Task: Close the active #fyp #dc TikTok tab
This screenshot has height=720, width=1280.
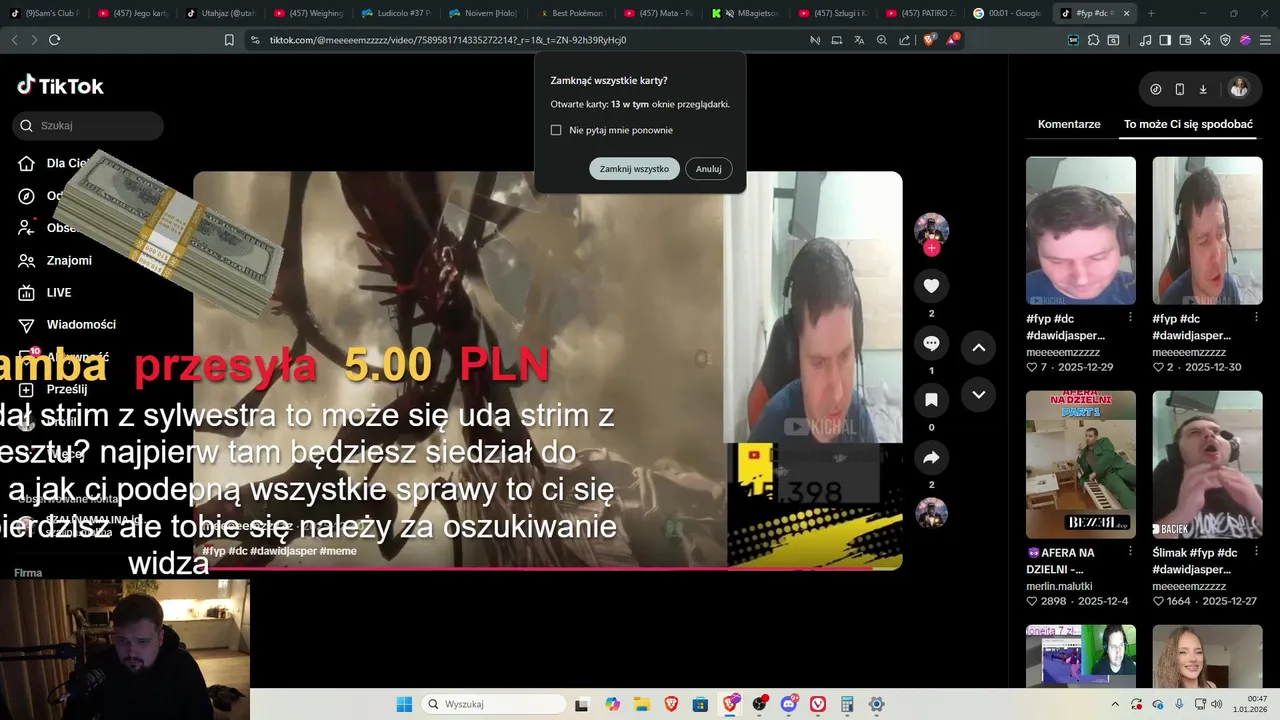Action: pos(1127,13)
